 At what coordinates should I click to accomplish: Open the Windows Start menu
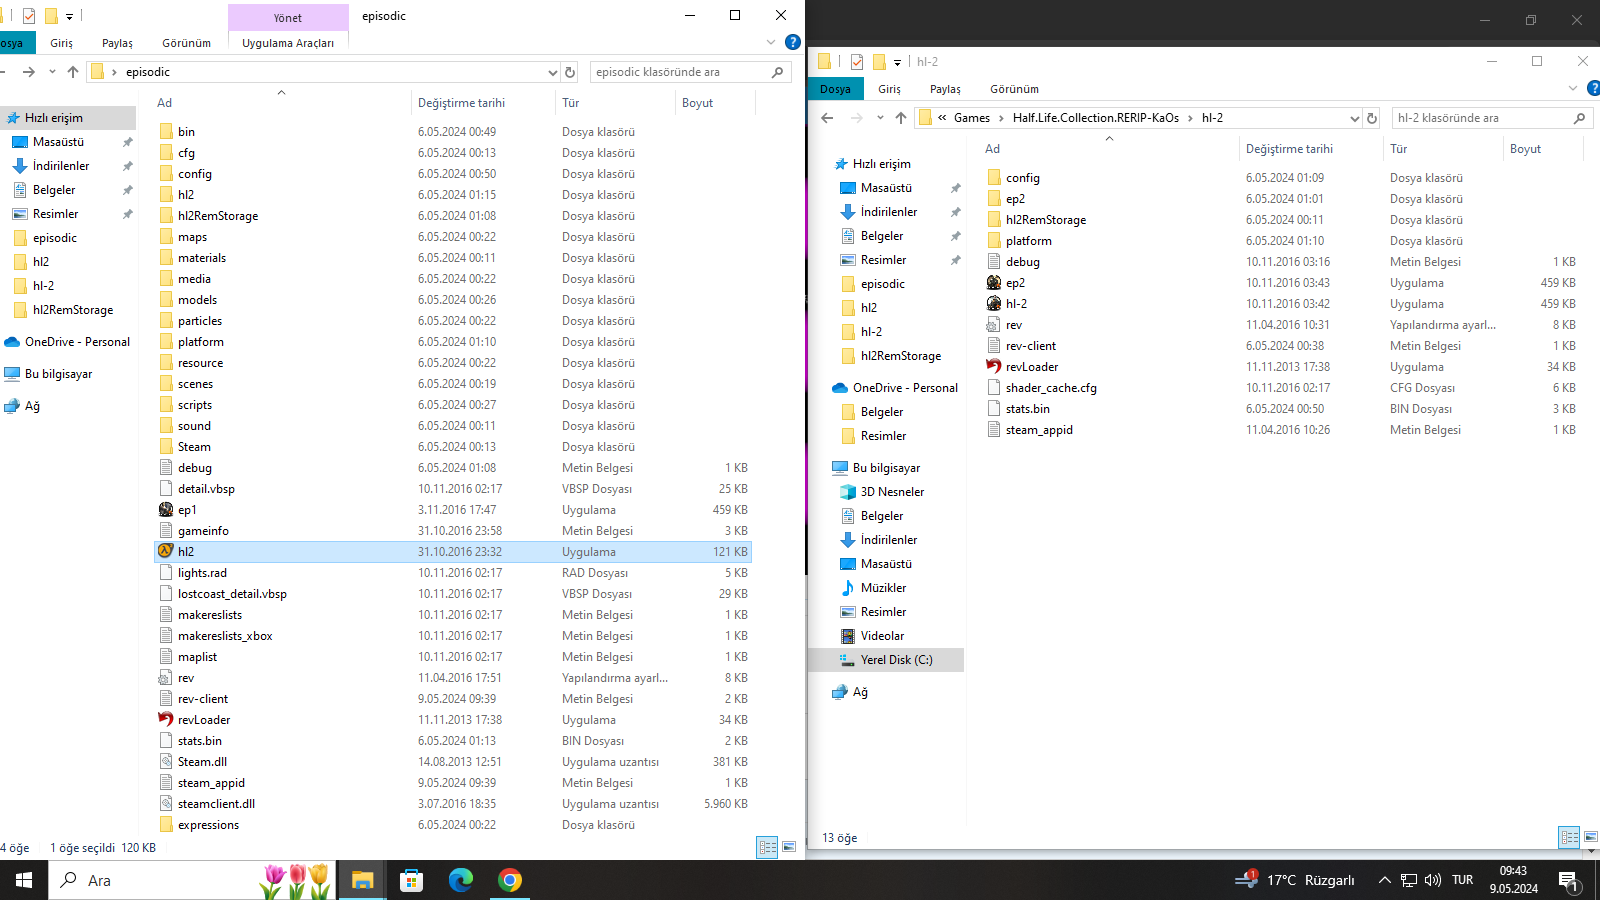tap(24, 880)
